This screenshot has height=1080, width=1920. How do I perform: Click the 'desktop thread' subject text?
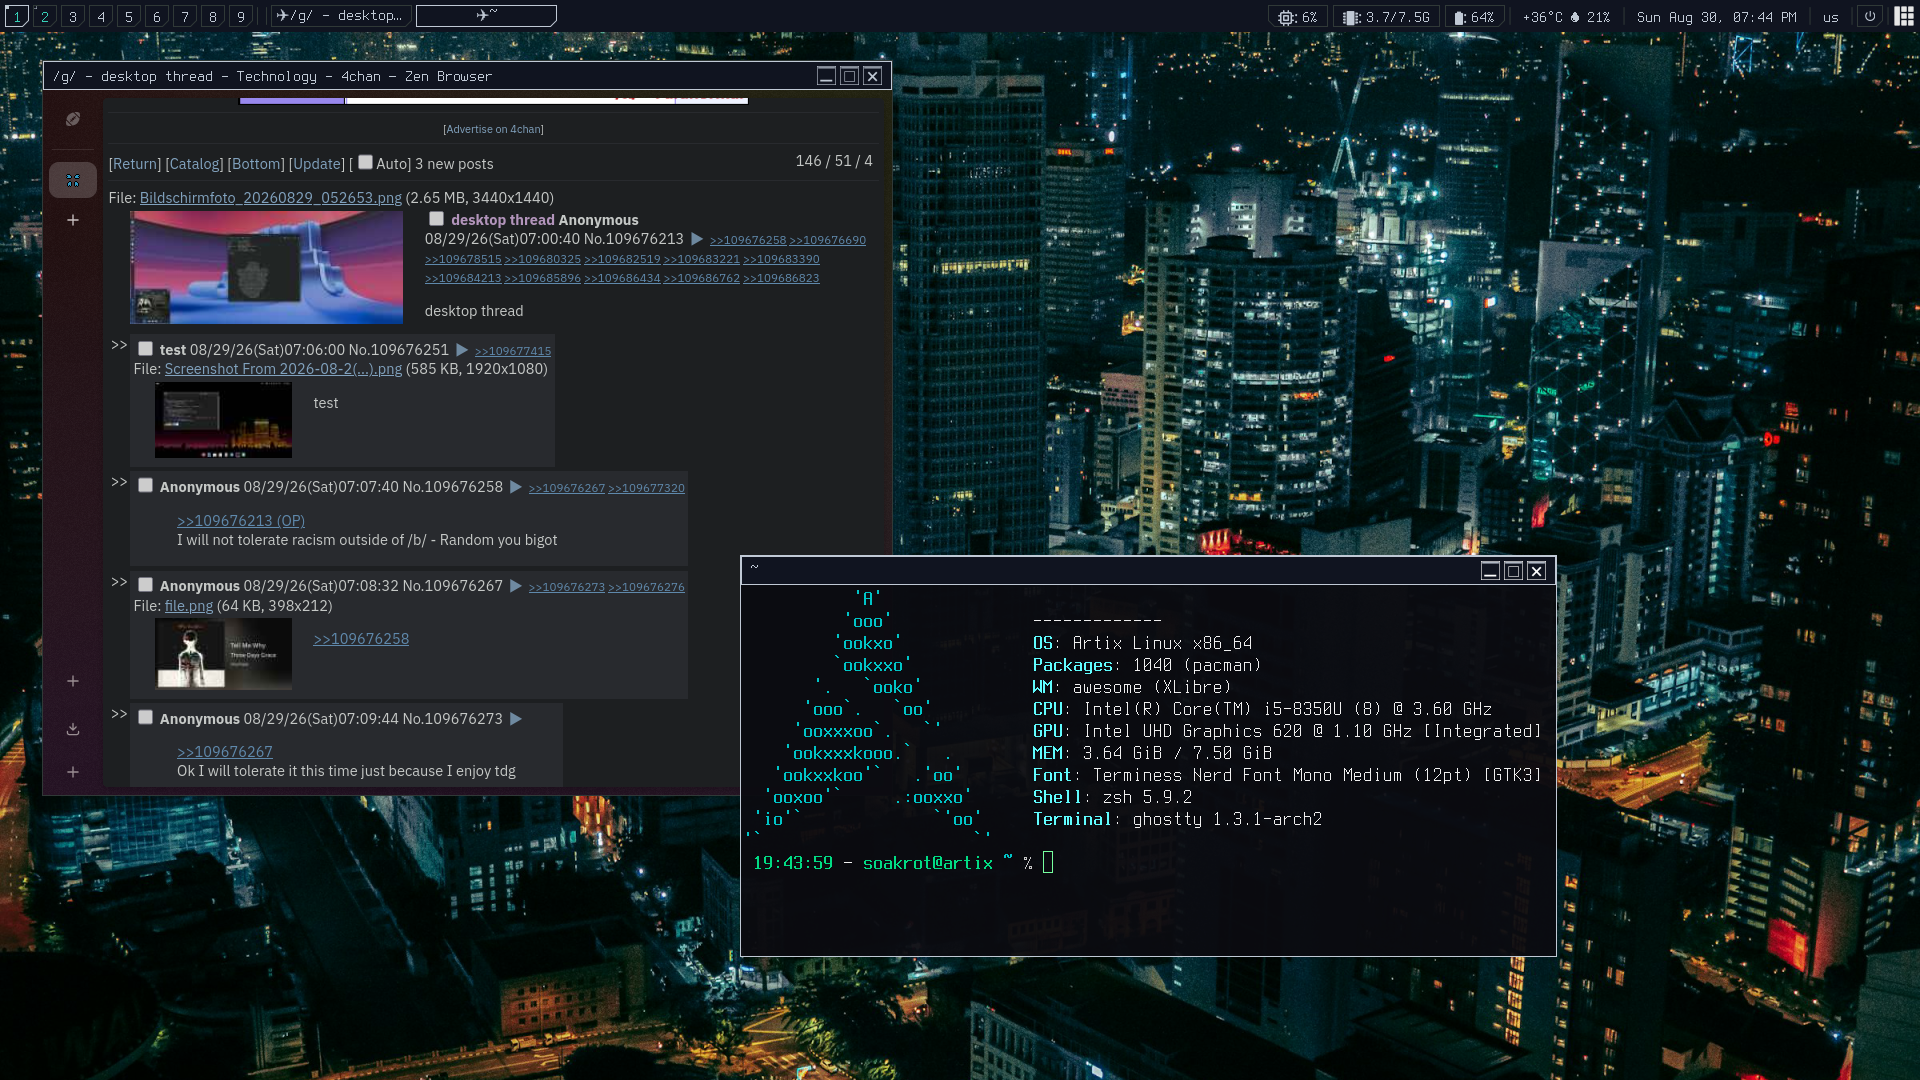[x=503, y=220]
